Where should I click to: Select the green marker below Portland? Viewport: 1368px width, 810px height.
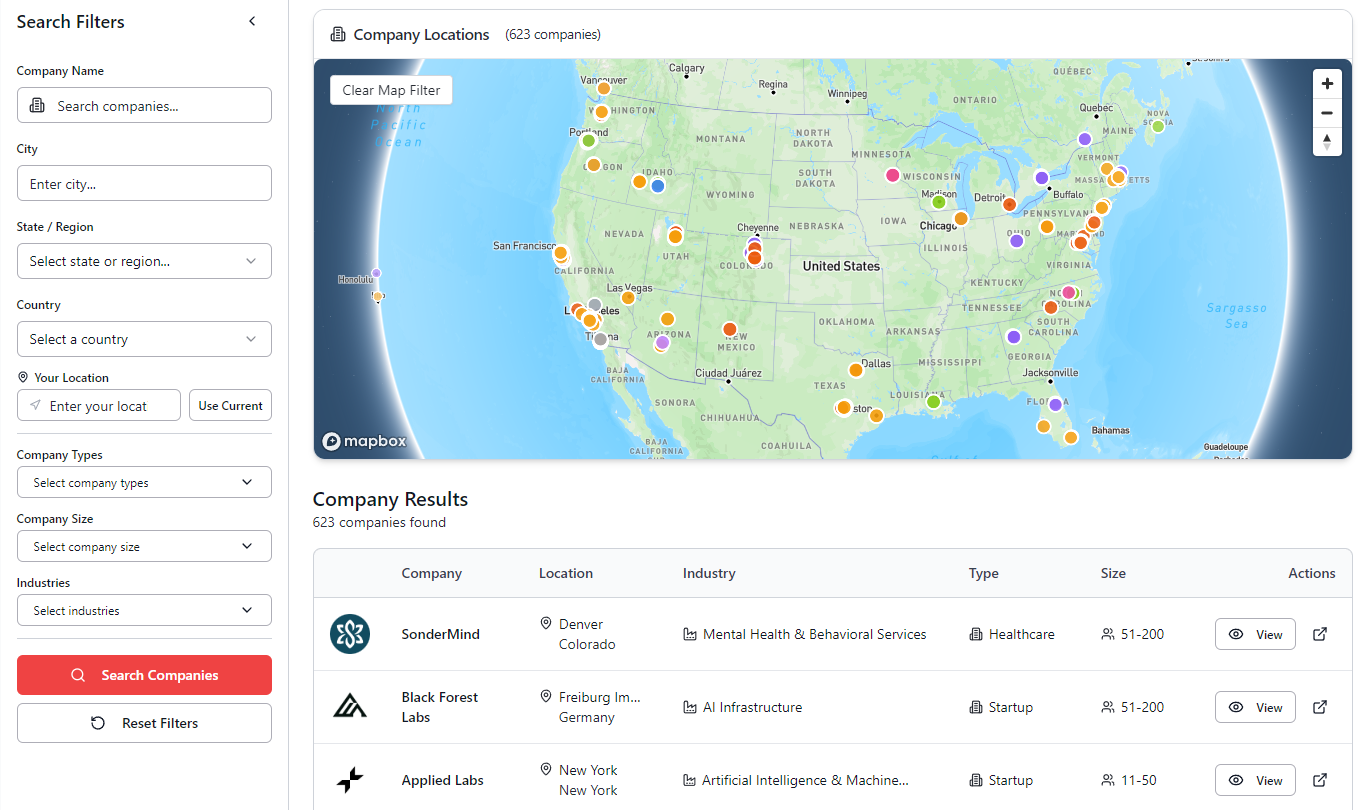589,141
